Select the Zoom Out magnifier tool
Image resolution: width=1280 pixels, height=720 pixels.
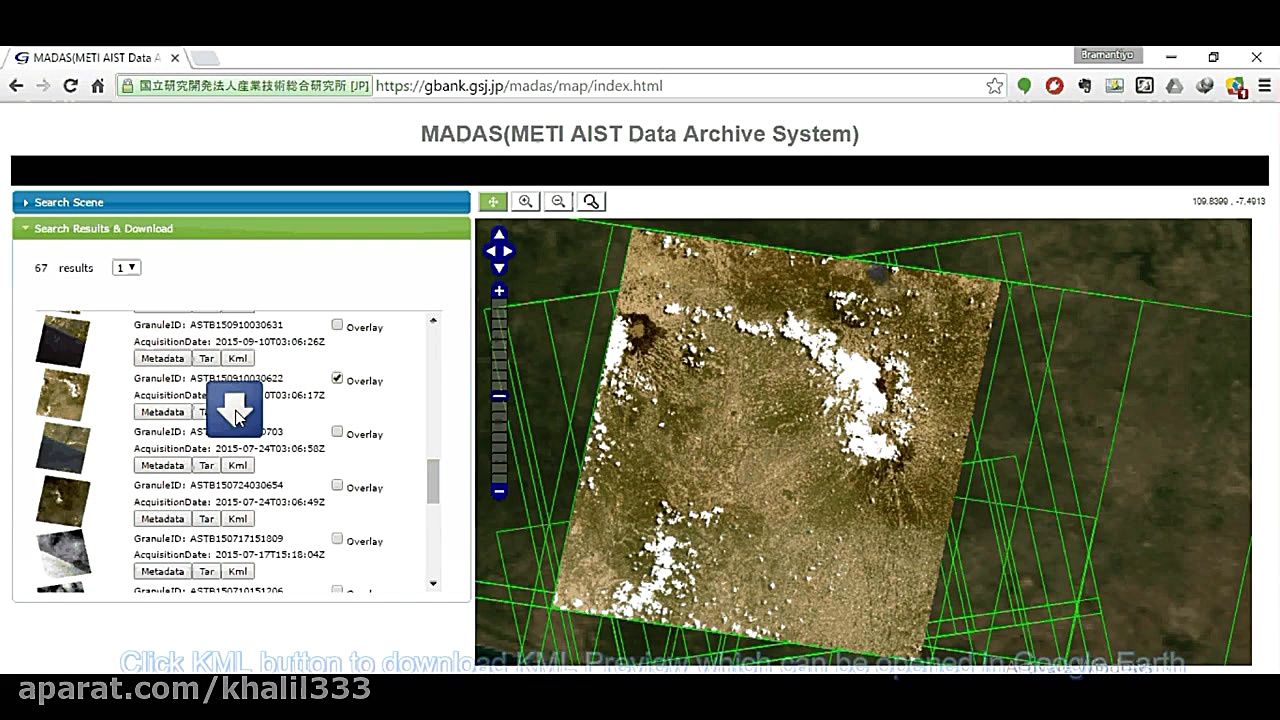click(558, 201)
